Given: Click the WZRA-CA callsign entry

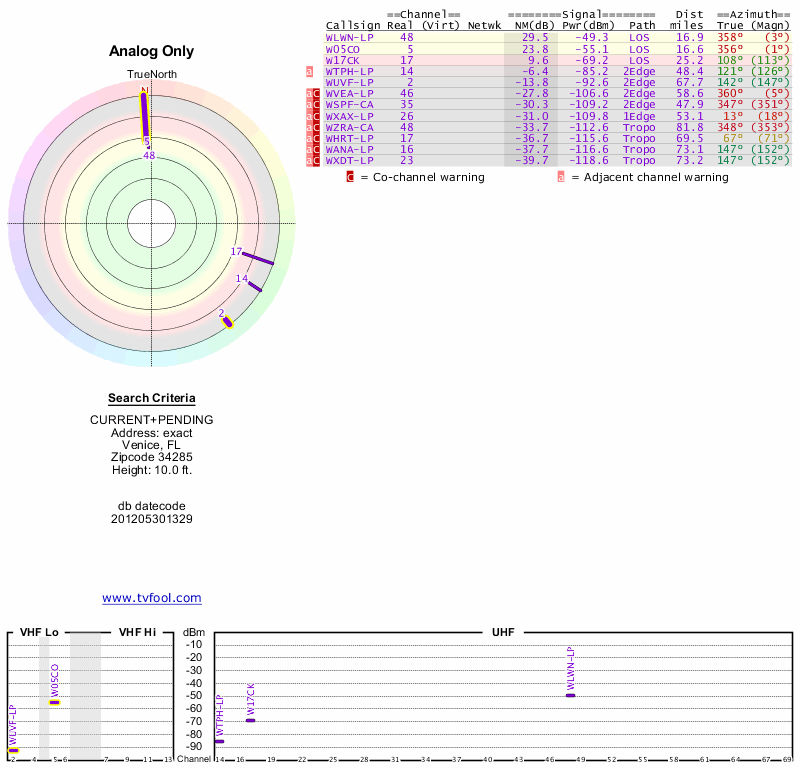Looking at the screenshot, I should 349,128.
